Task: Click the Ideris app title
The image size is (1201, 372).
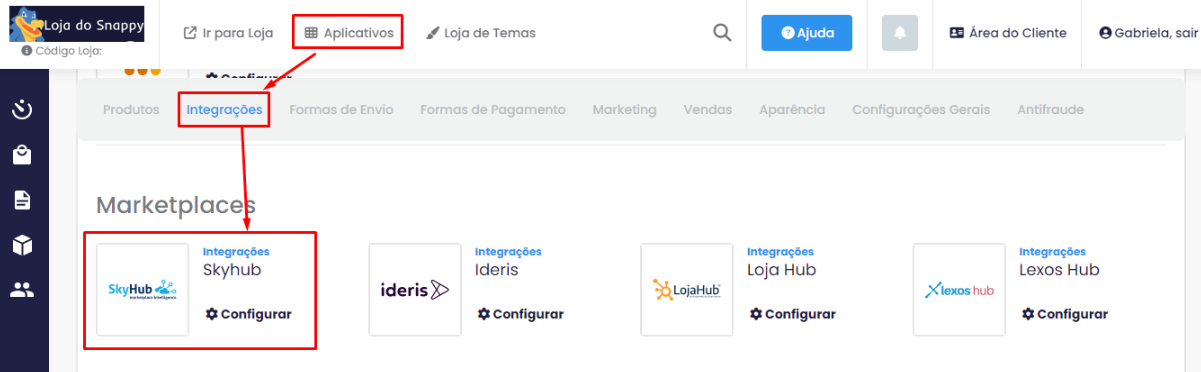Action: (x=497, y=270)
